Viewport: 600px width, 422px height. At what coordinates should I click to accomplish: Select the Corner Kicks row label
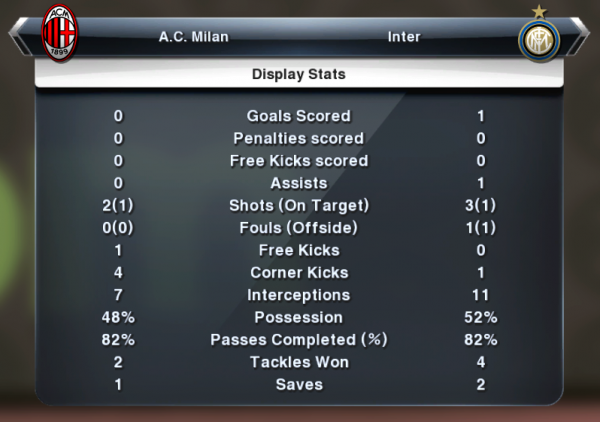[x=299, y=272]
